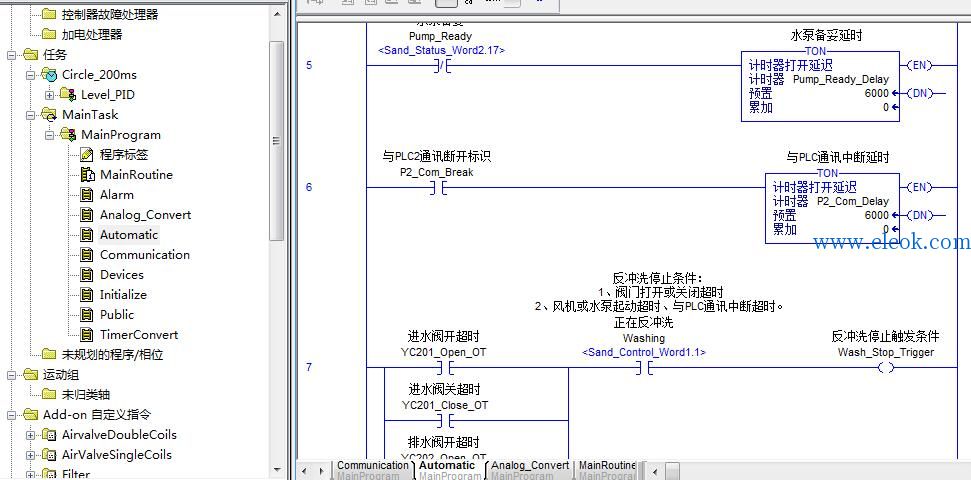
Task: Click the ladder horizontal scrollbar left arrow
Action: click(656, 471)
